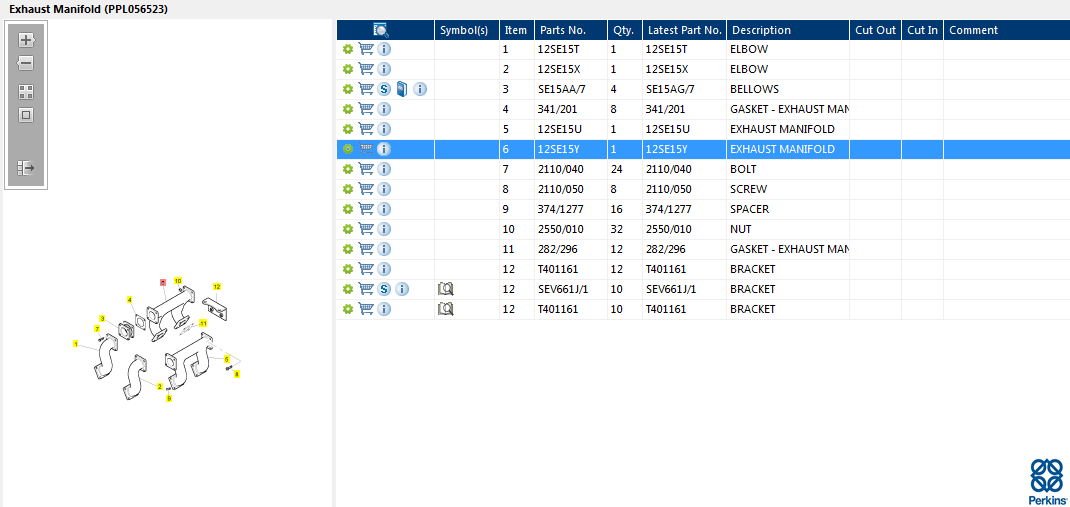Add the selected 12SE15Y manifold to cart

[366, 149]
